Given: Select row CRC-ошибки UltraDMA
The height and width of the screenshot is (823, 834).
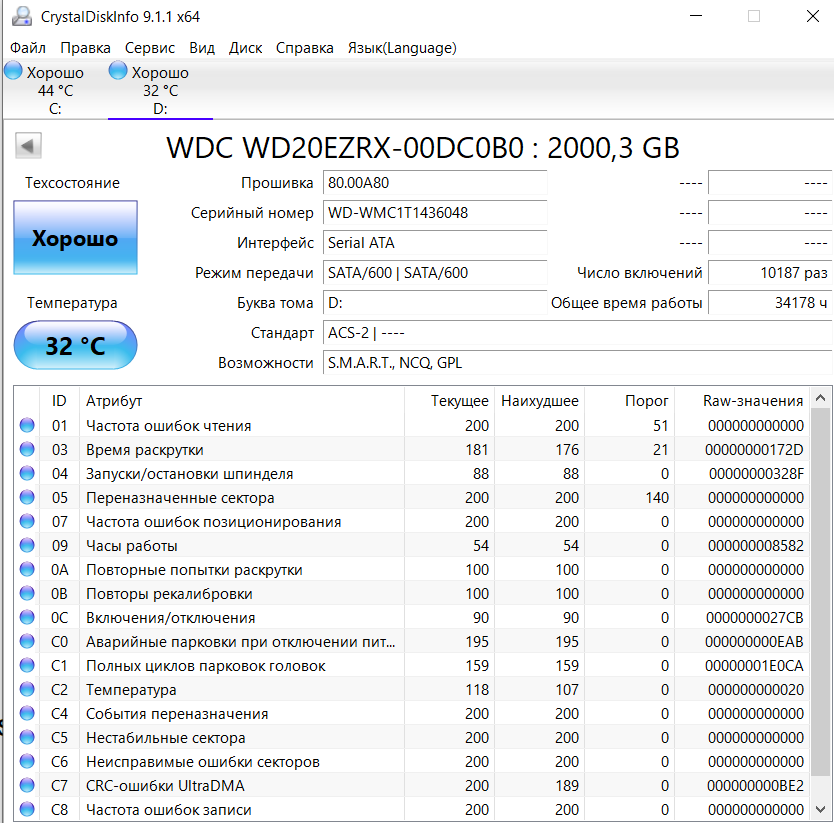Looking at the screenshot, I should click(412, 785).
